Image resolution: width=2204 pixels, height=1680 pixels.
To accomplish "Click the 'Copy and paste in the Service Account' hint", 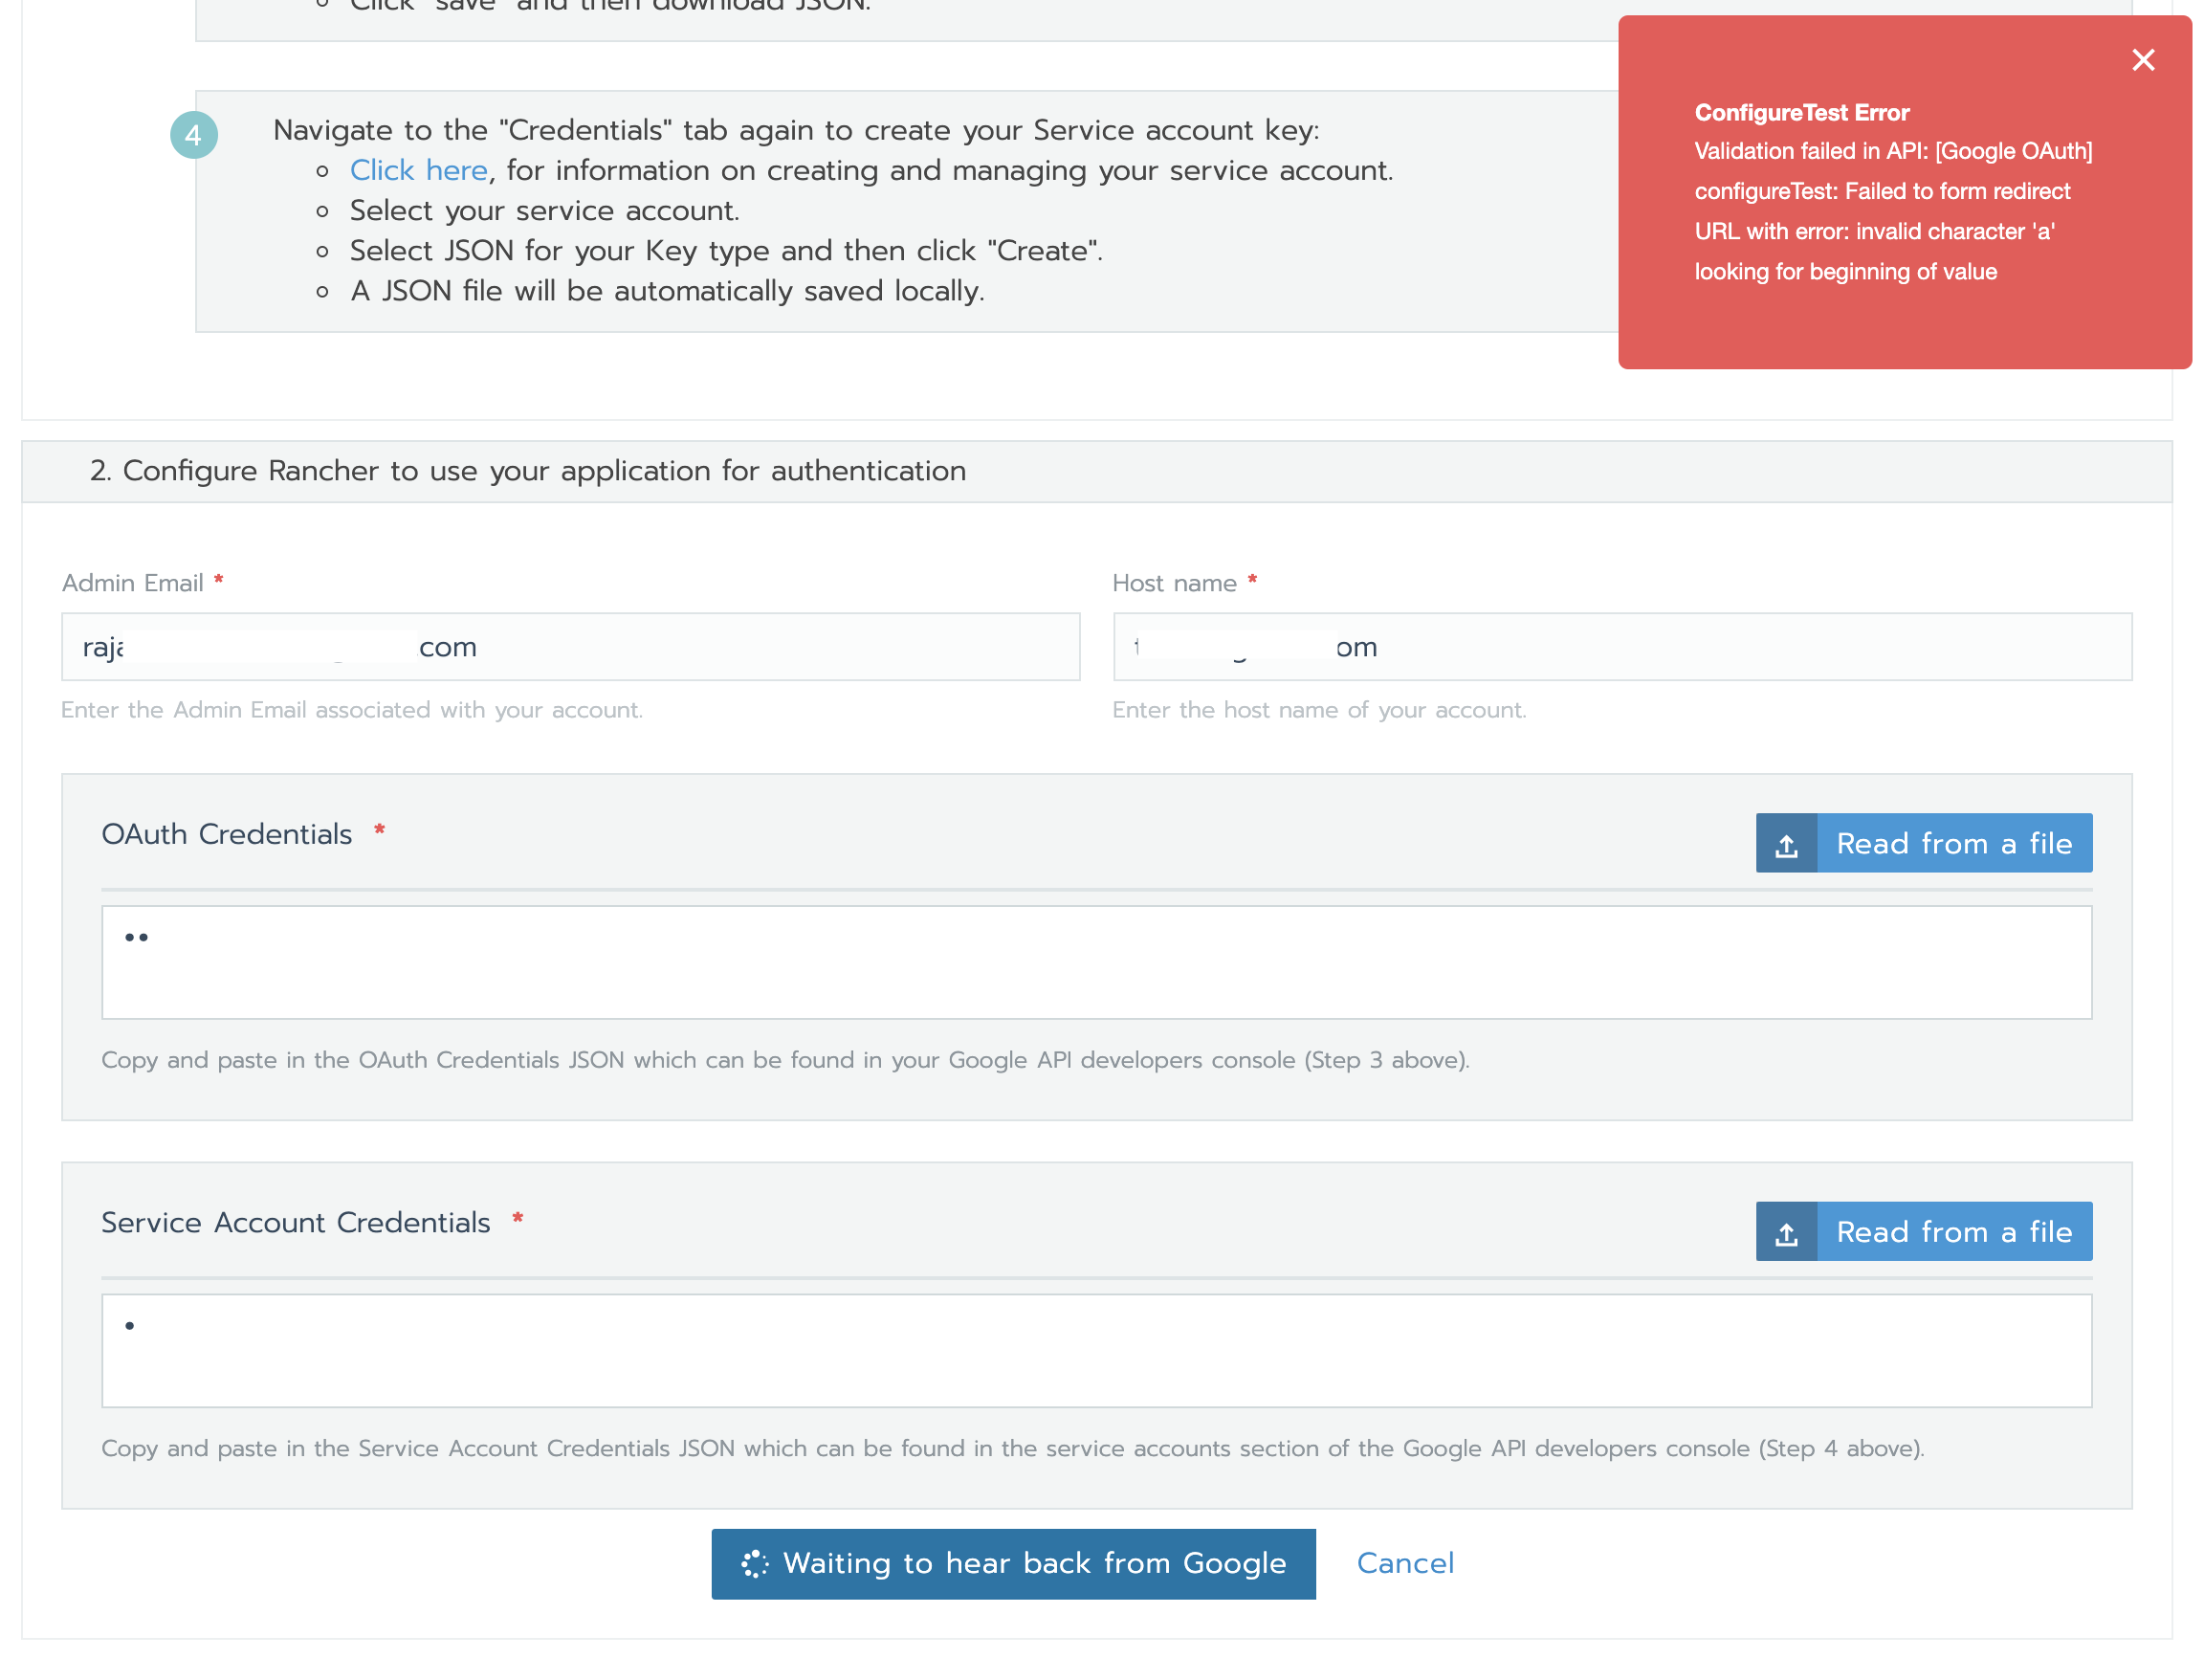I will [1012, 1448].
